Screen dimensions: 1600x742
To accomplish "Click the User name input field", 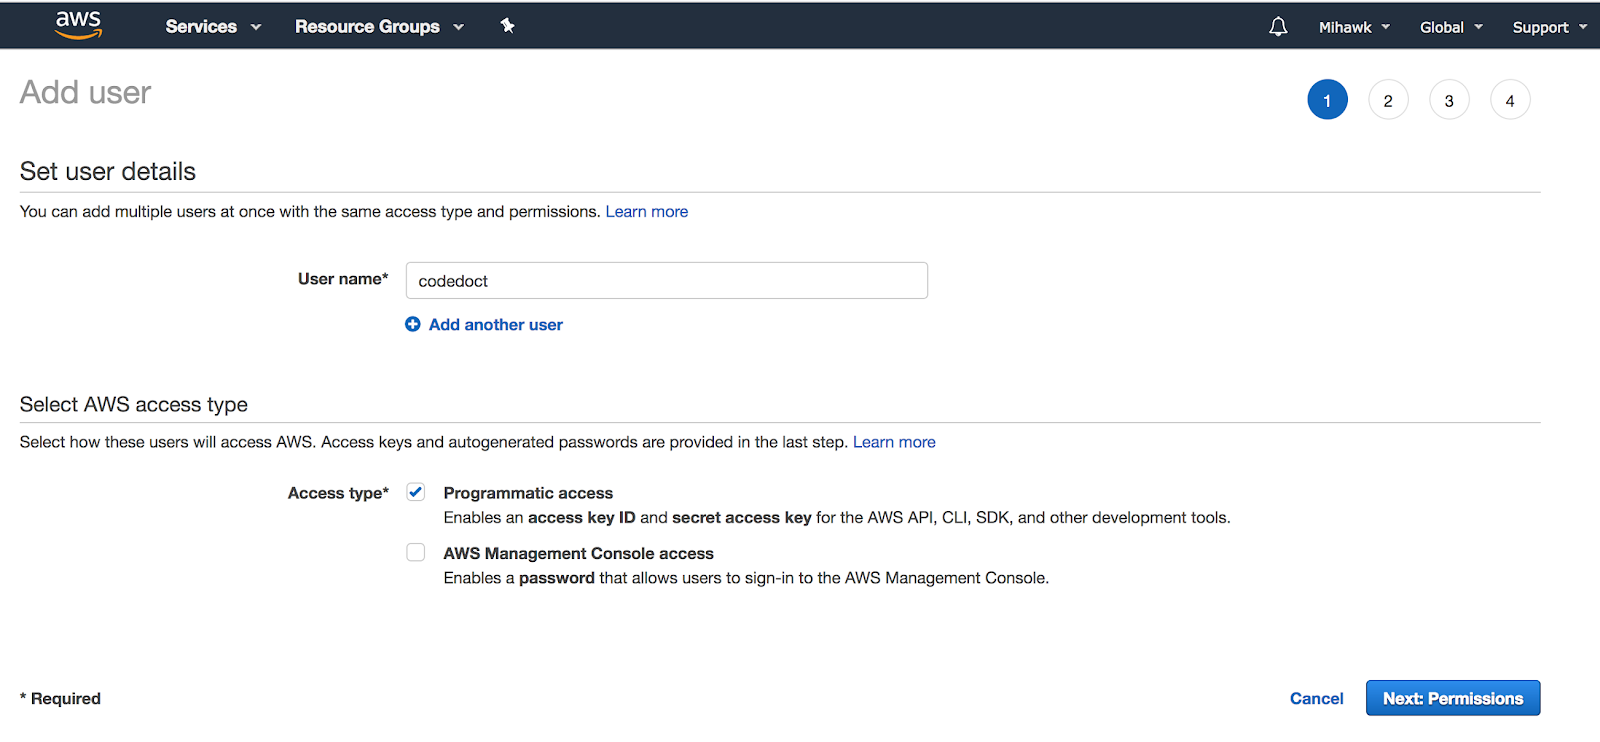I will (666, 281).
